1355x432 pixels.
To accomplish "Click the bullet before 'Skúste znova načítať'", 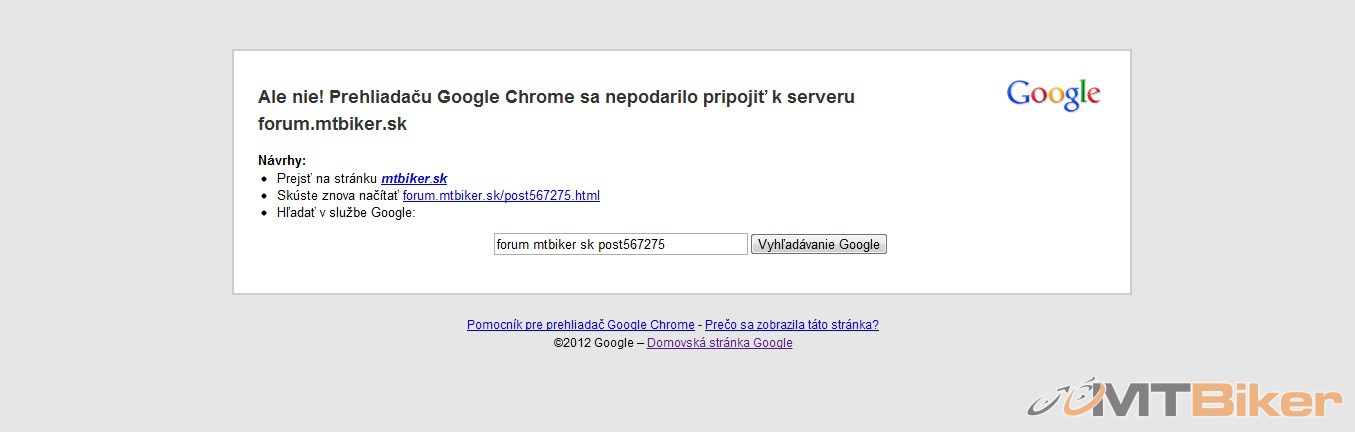I will pos(264,196).
